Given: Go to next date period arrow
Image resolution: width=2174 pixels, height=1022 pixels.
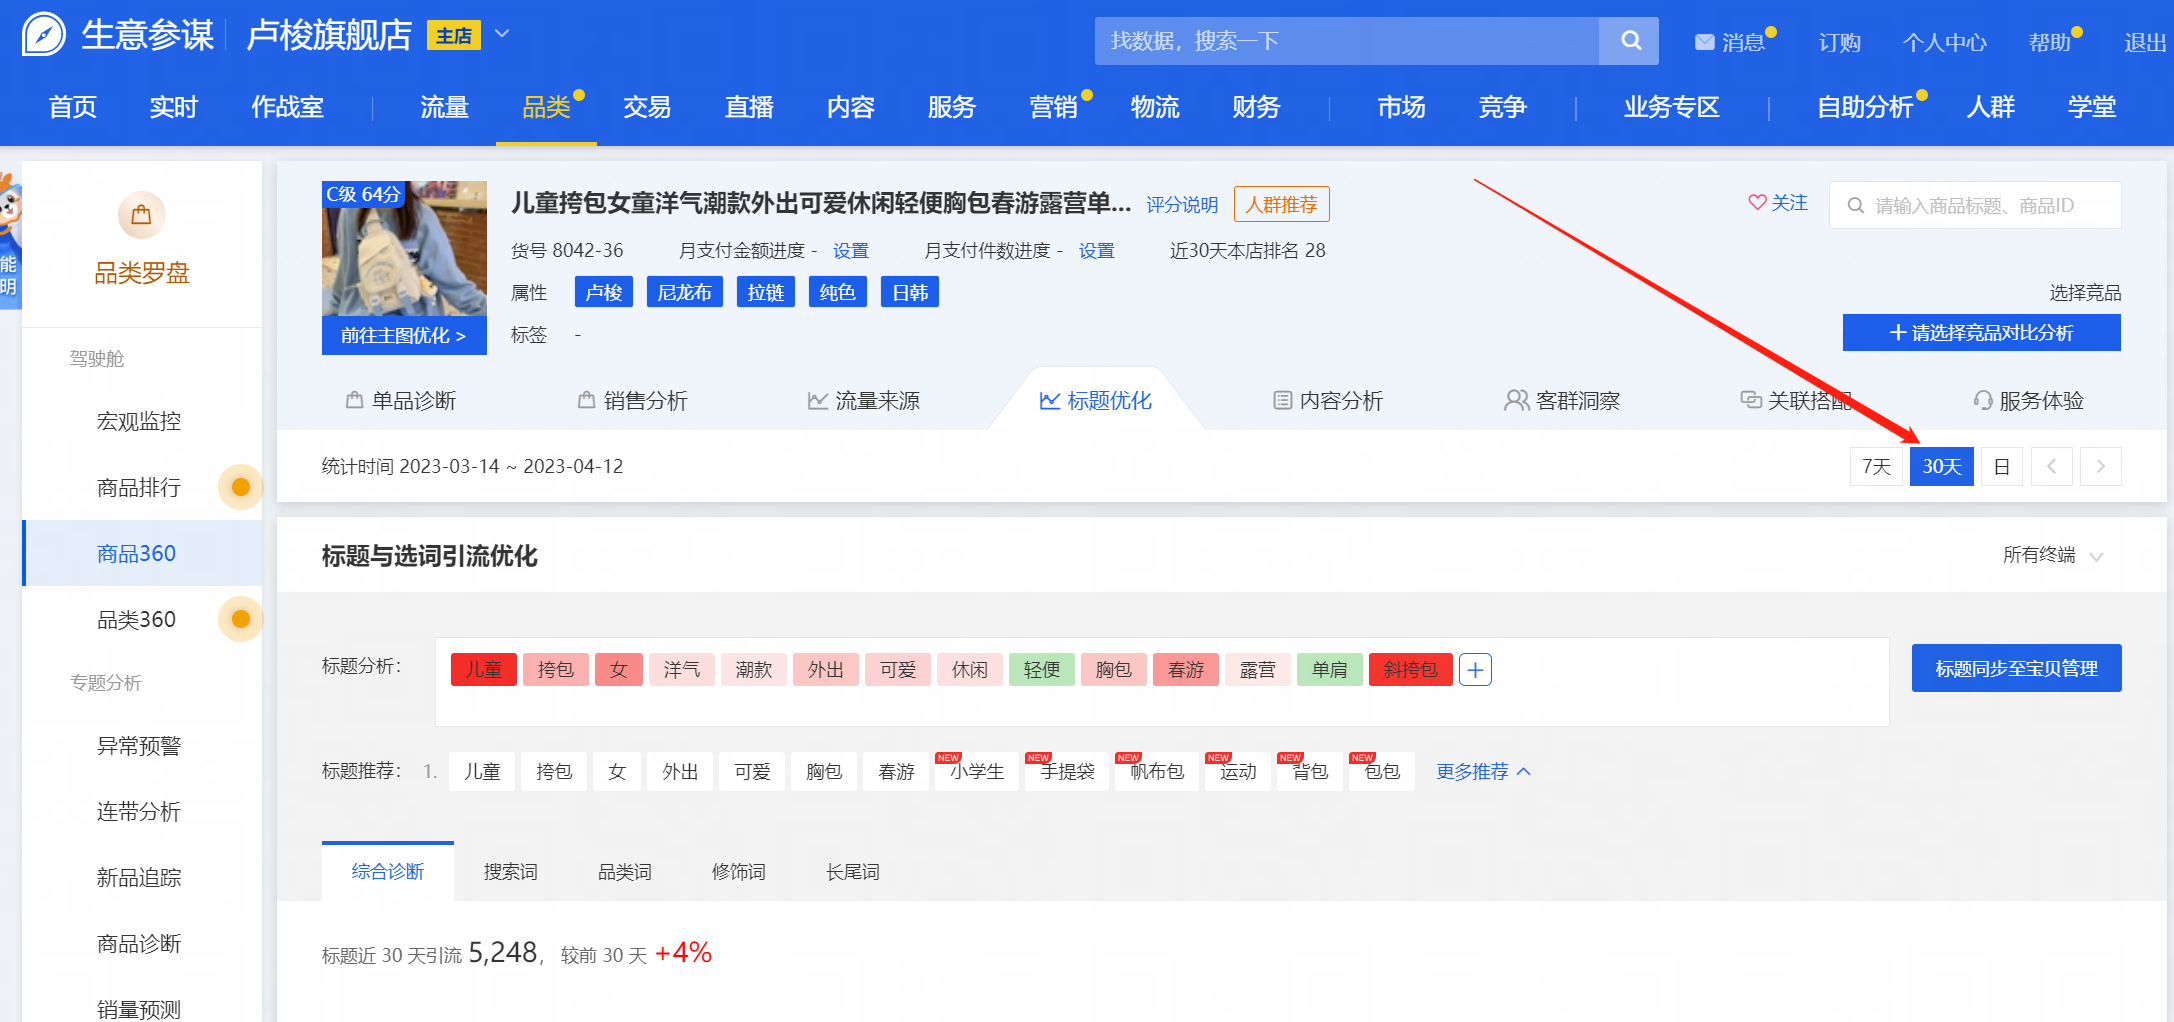Looking at the screenshot, I should coord(2100,467).
